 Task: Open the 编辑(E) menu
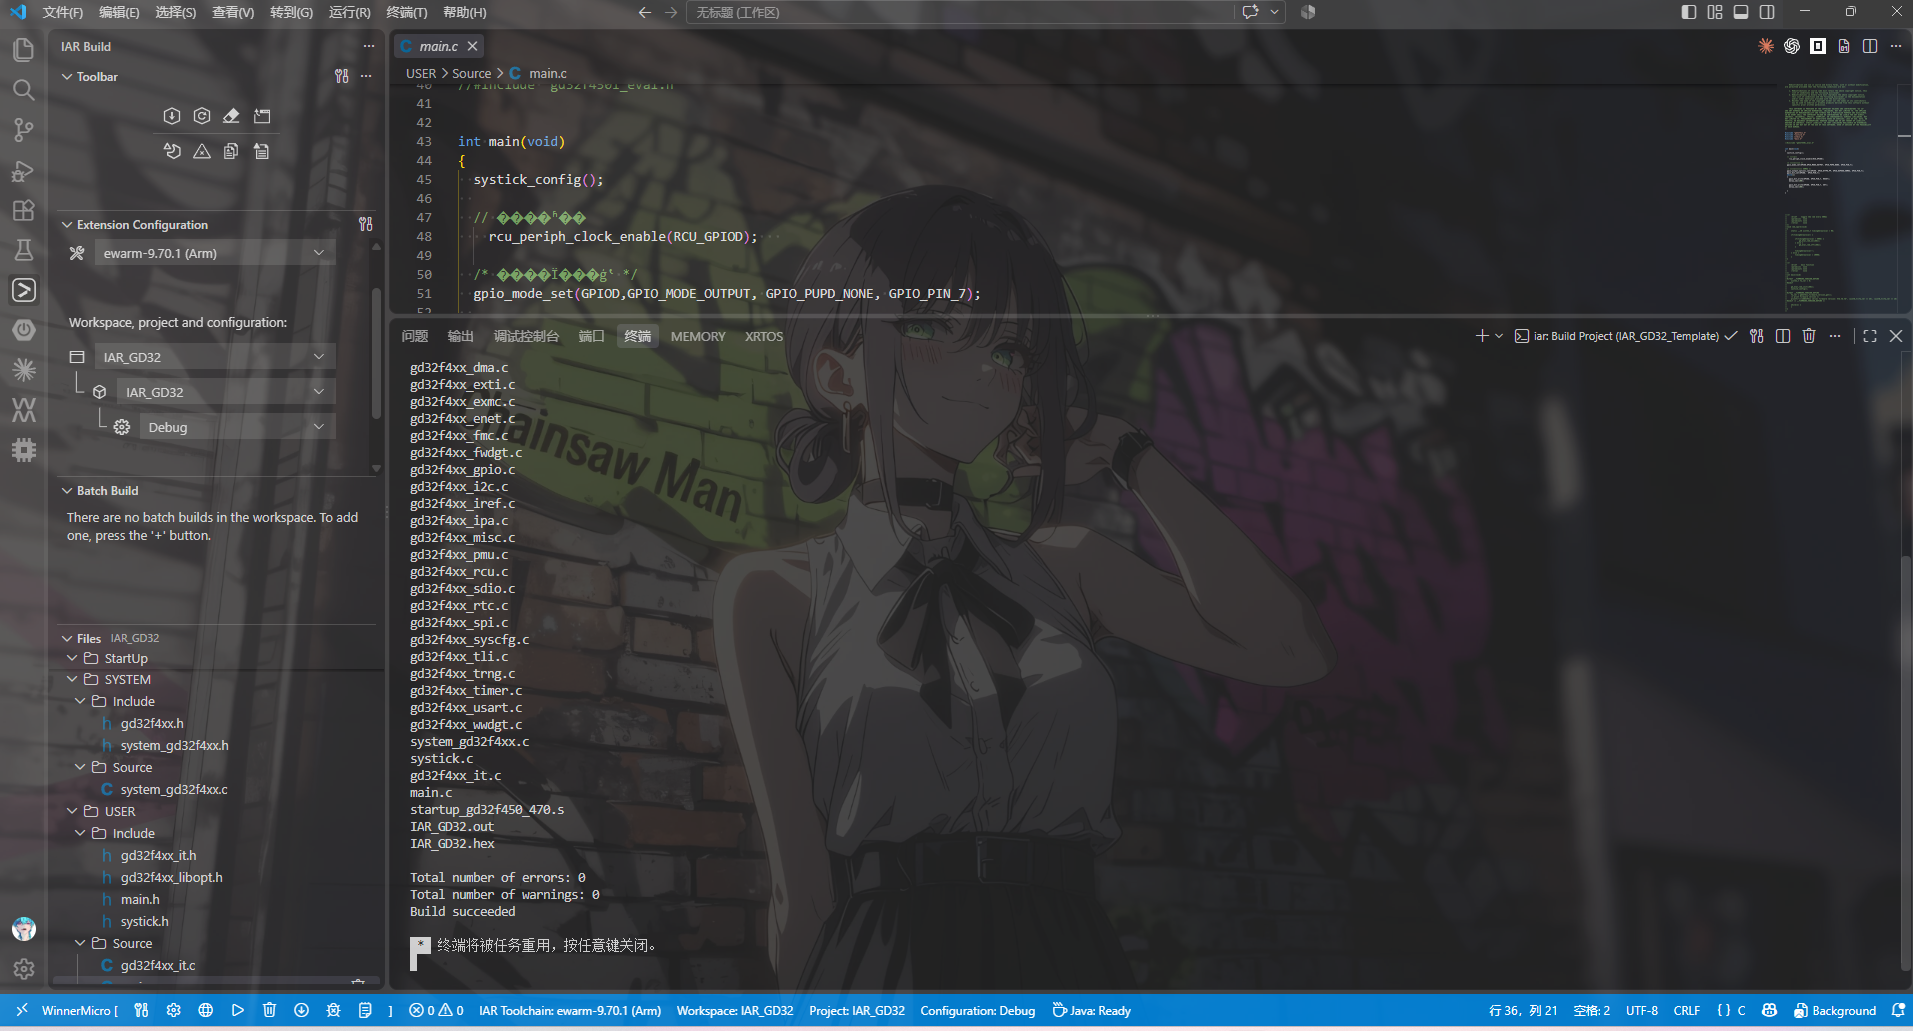[x=119, y=12]
